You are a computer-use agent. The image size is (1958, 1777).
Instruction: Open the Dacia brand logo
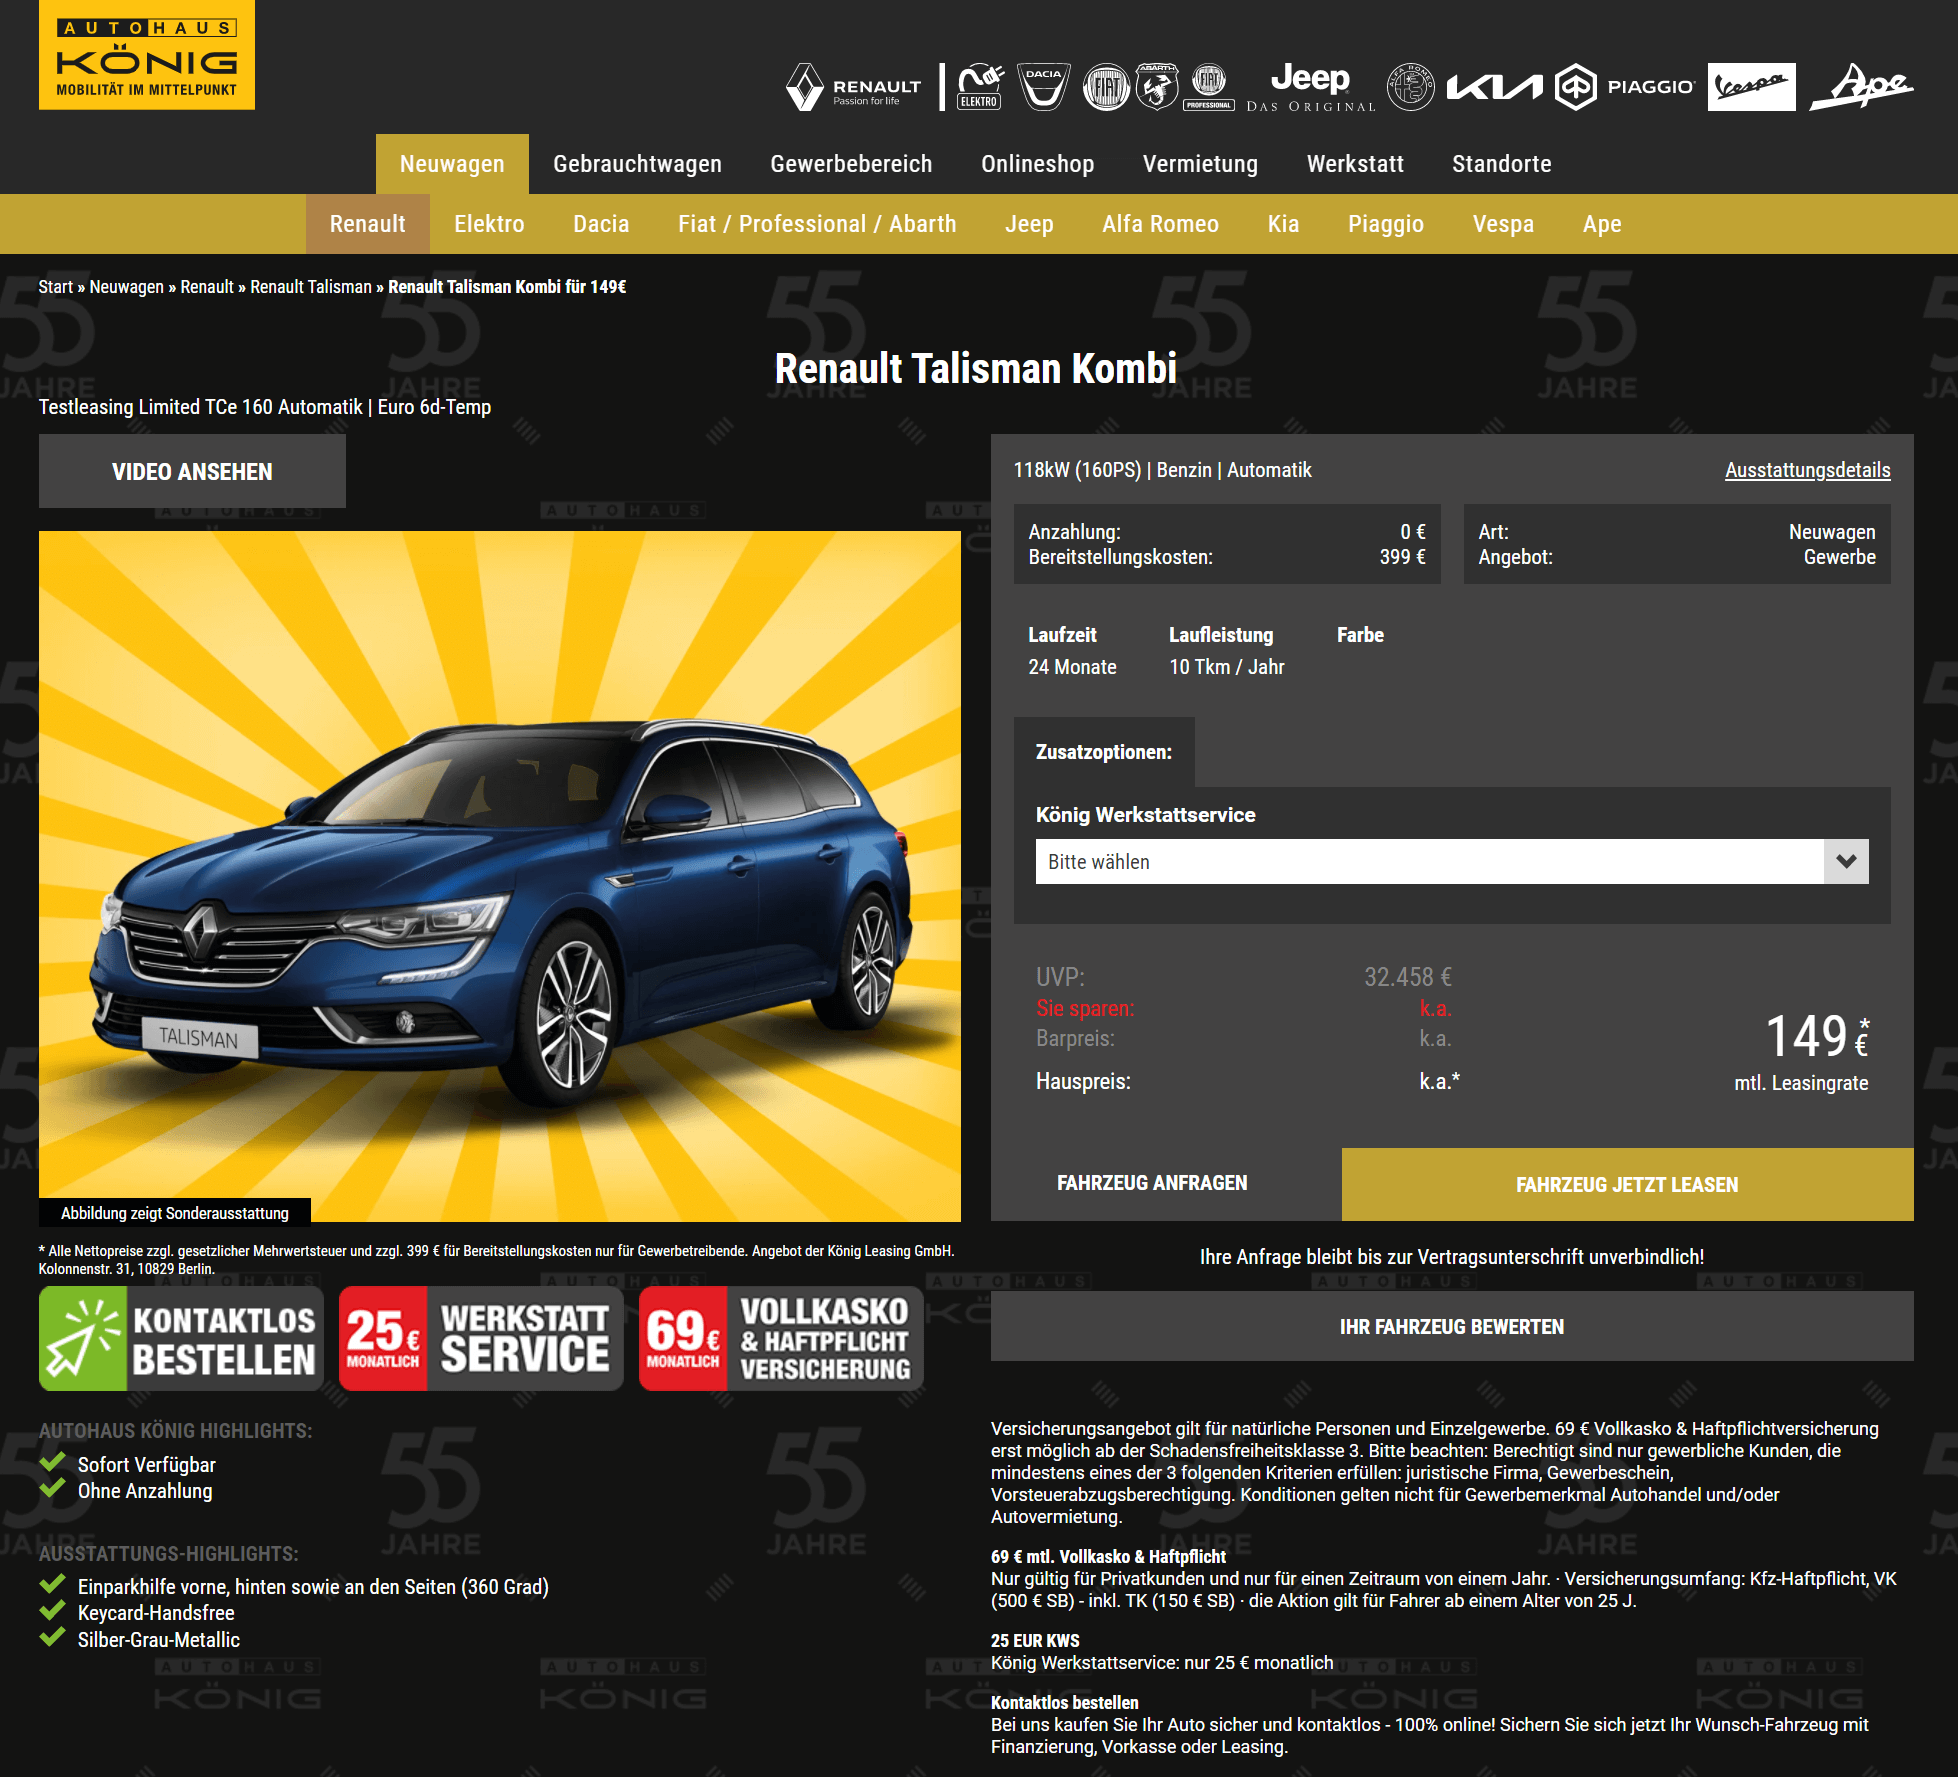pos(1043,87)
